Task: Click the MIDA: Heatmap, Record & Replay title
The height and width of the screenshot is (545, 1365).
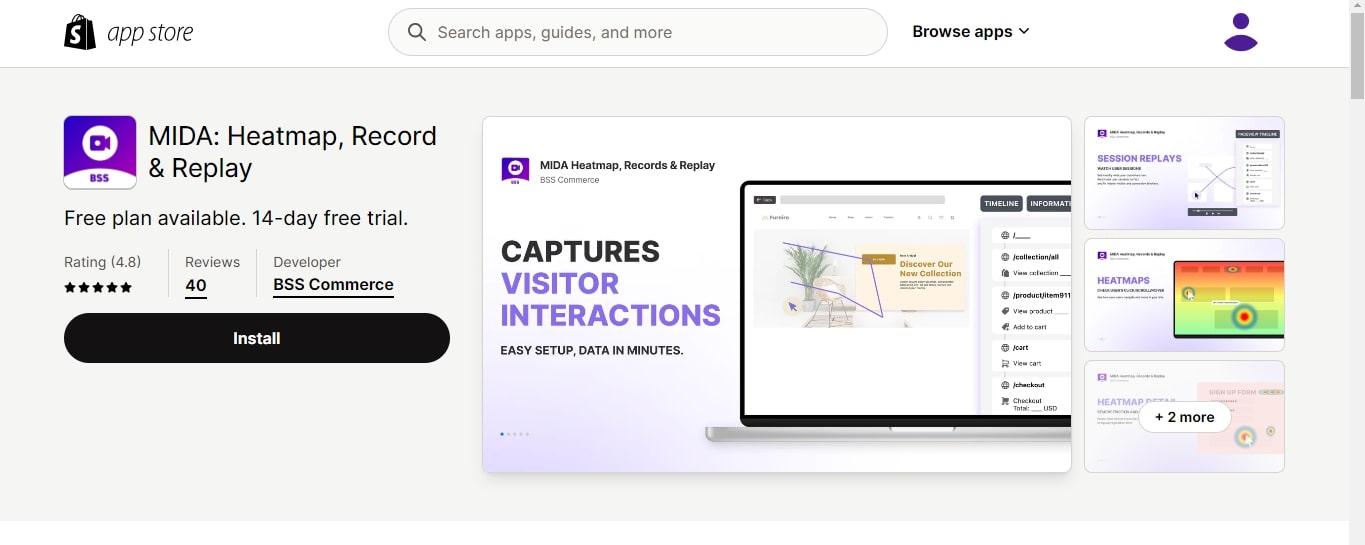Action: point(293,152)
